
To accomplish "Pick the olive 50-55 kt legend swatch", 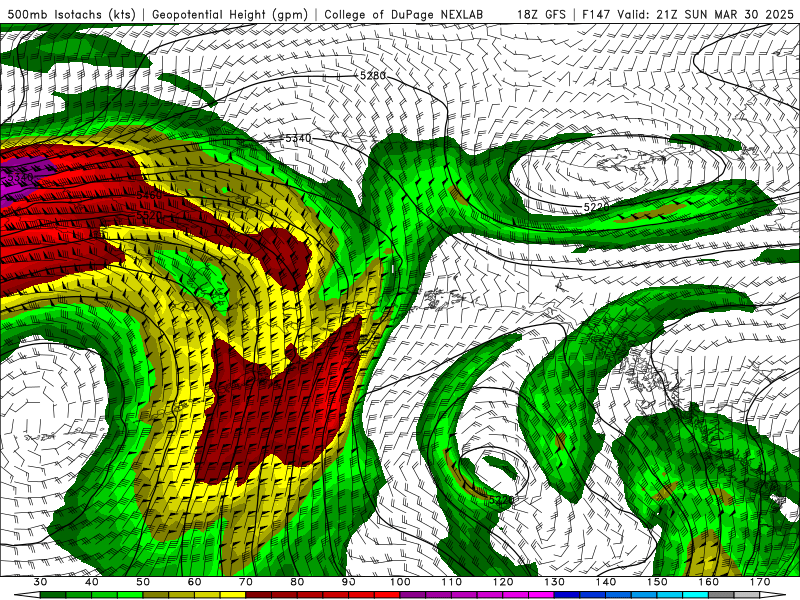I will coord(156,595).
